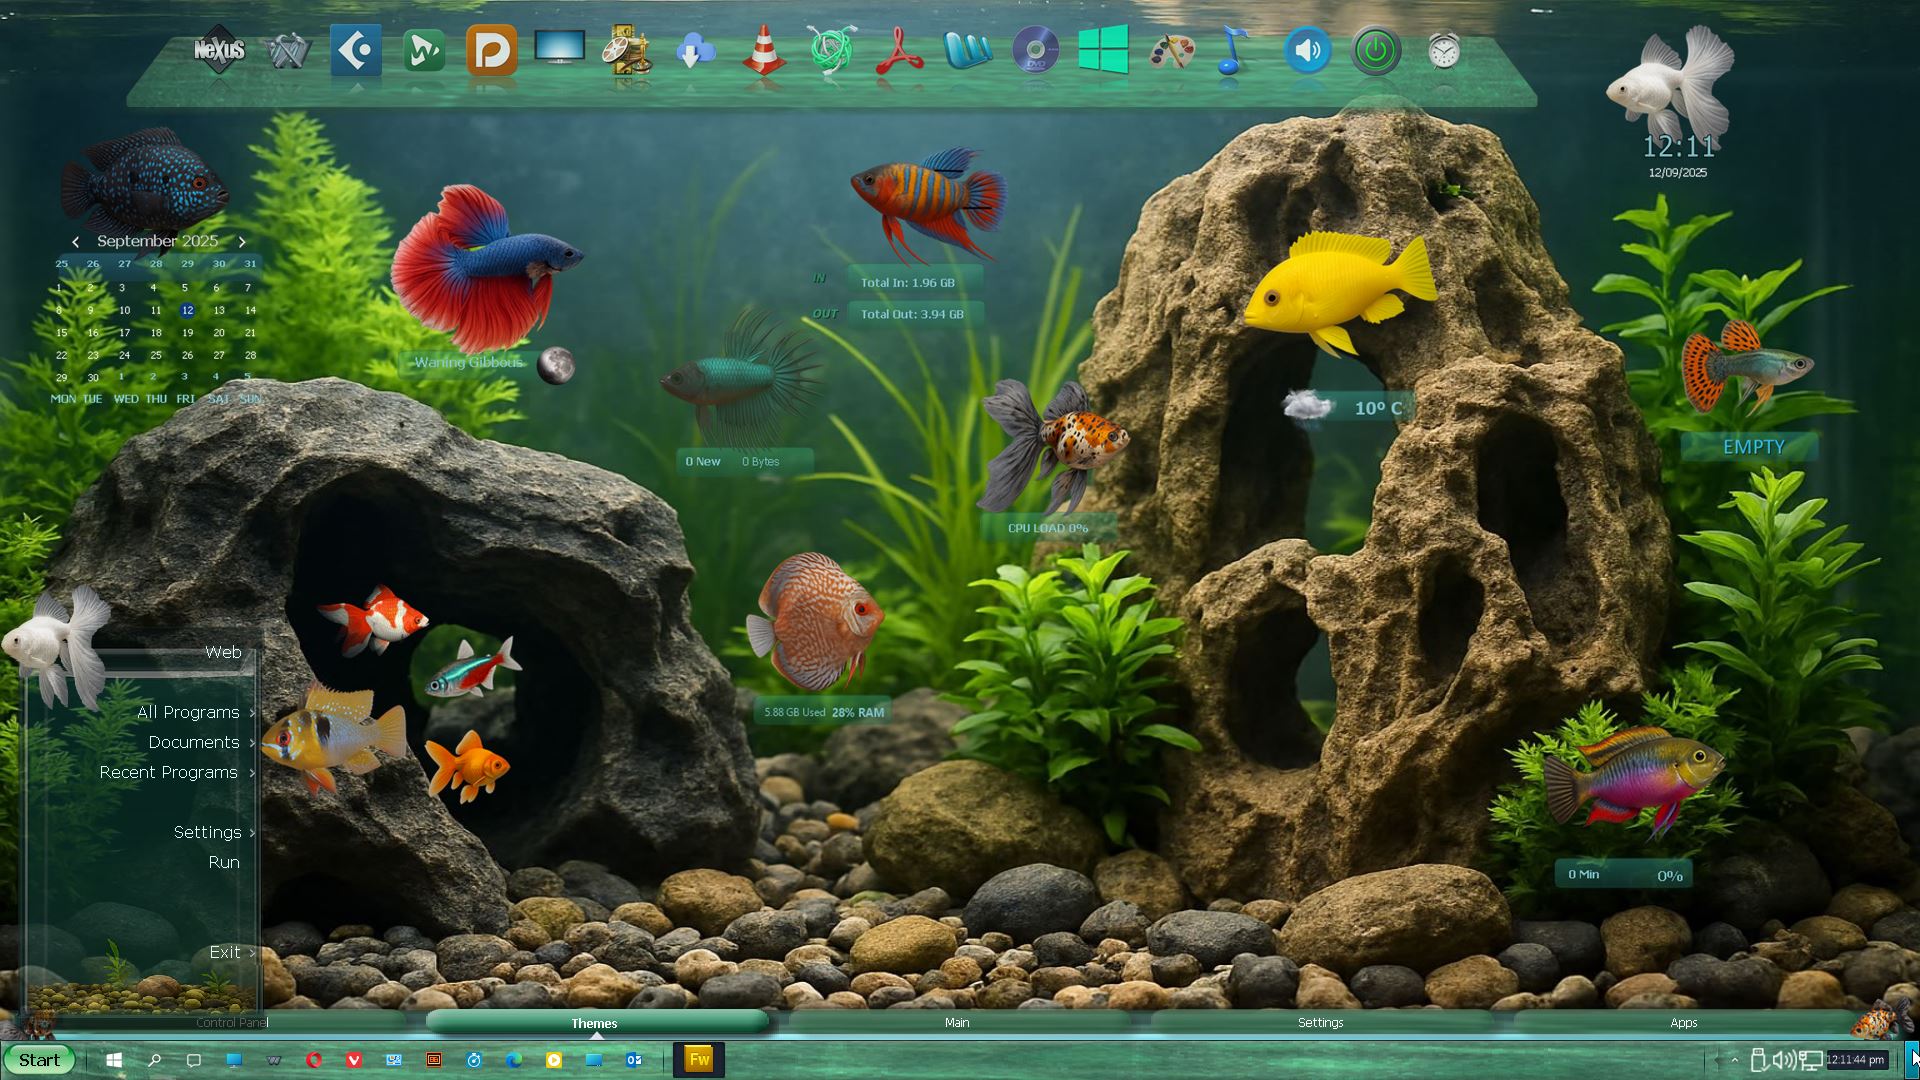
Task: Mute sound with speaker dock icon
Action: (1307, 51)
